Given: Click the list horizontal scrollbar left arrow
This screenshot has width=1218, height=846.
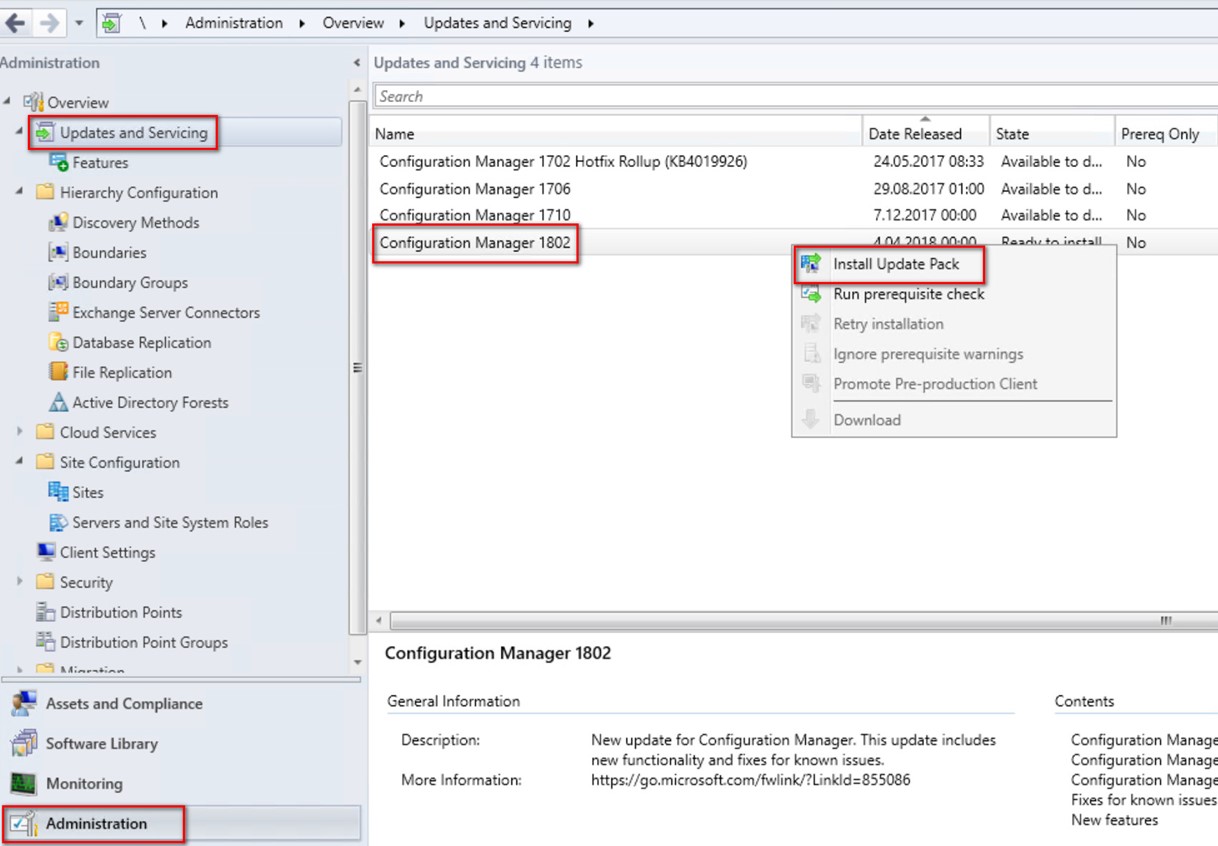Looking at the screenshot, I should click(379, 621).
